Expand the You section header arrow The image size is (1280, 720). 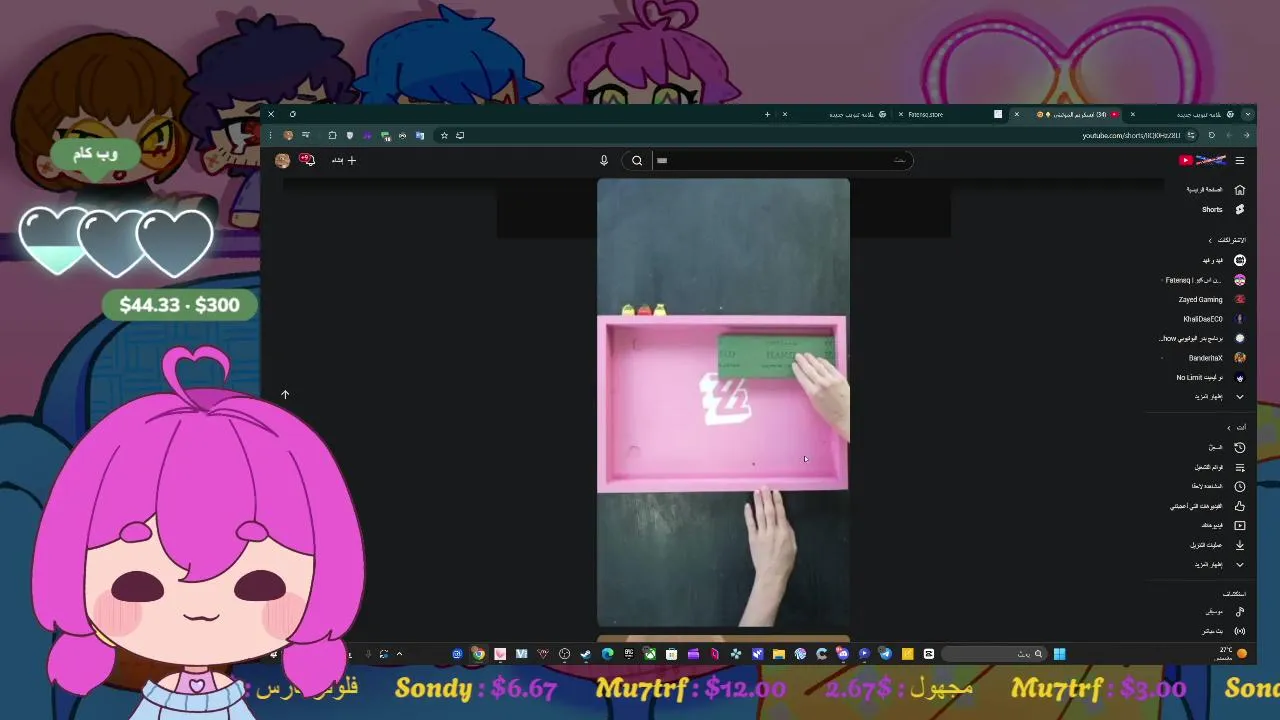tap(1229, 427)
